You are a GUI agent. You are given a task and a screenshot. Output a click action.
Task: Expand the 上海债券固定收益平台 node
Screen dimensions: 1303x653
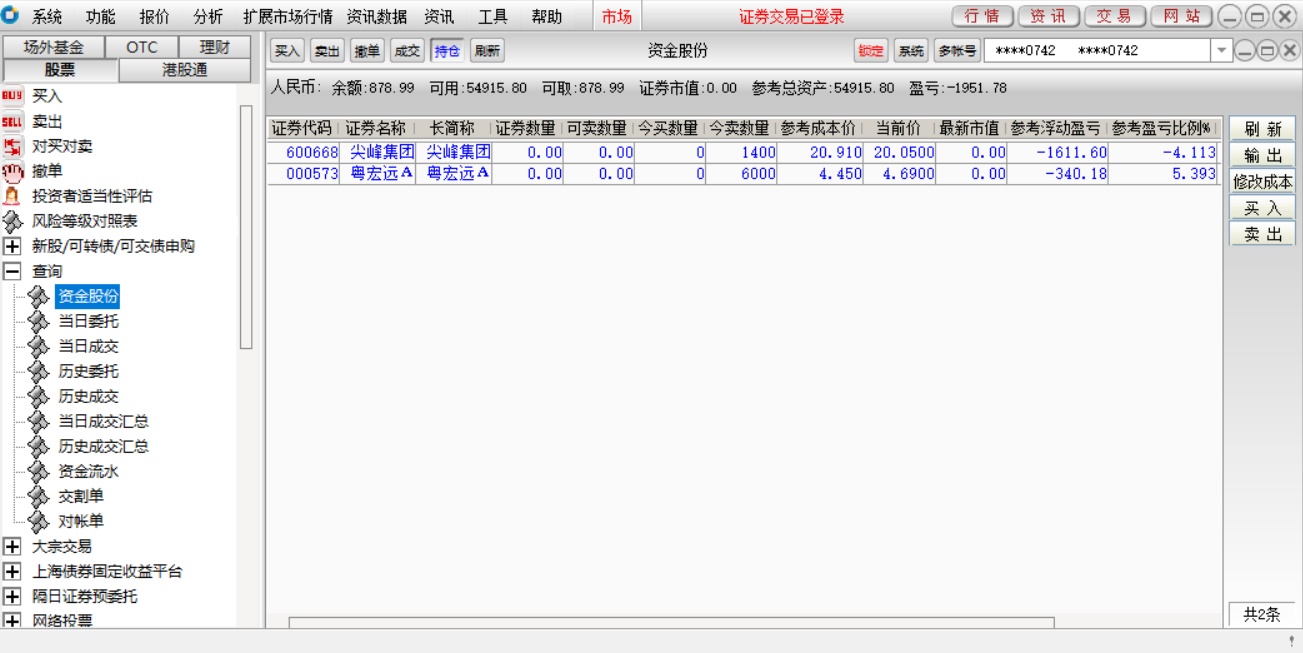(12, 571)
